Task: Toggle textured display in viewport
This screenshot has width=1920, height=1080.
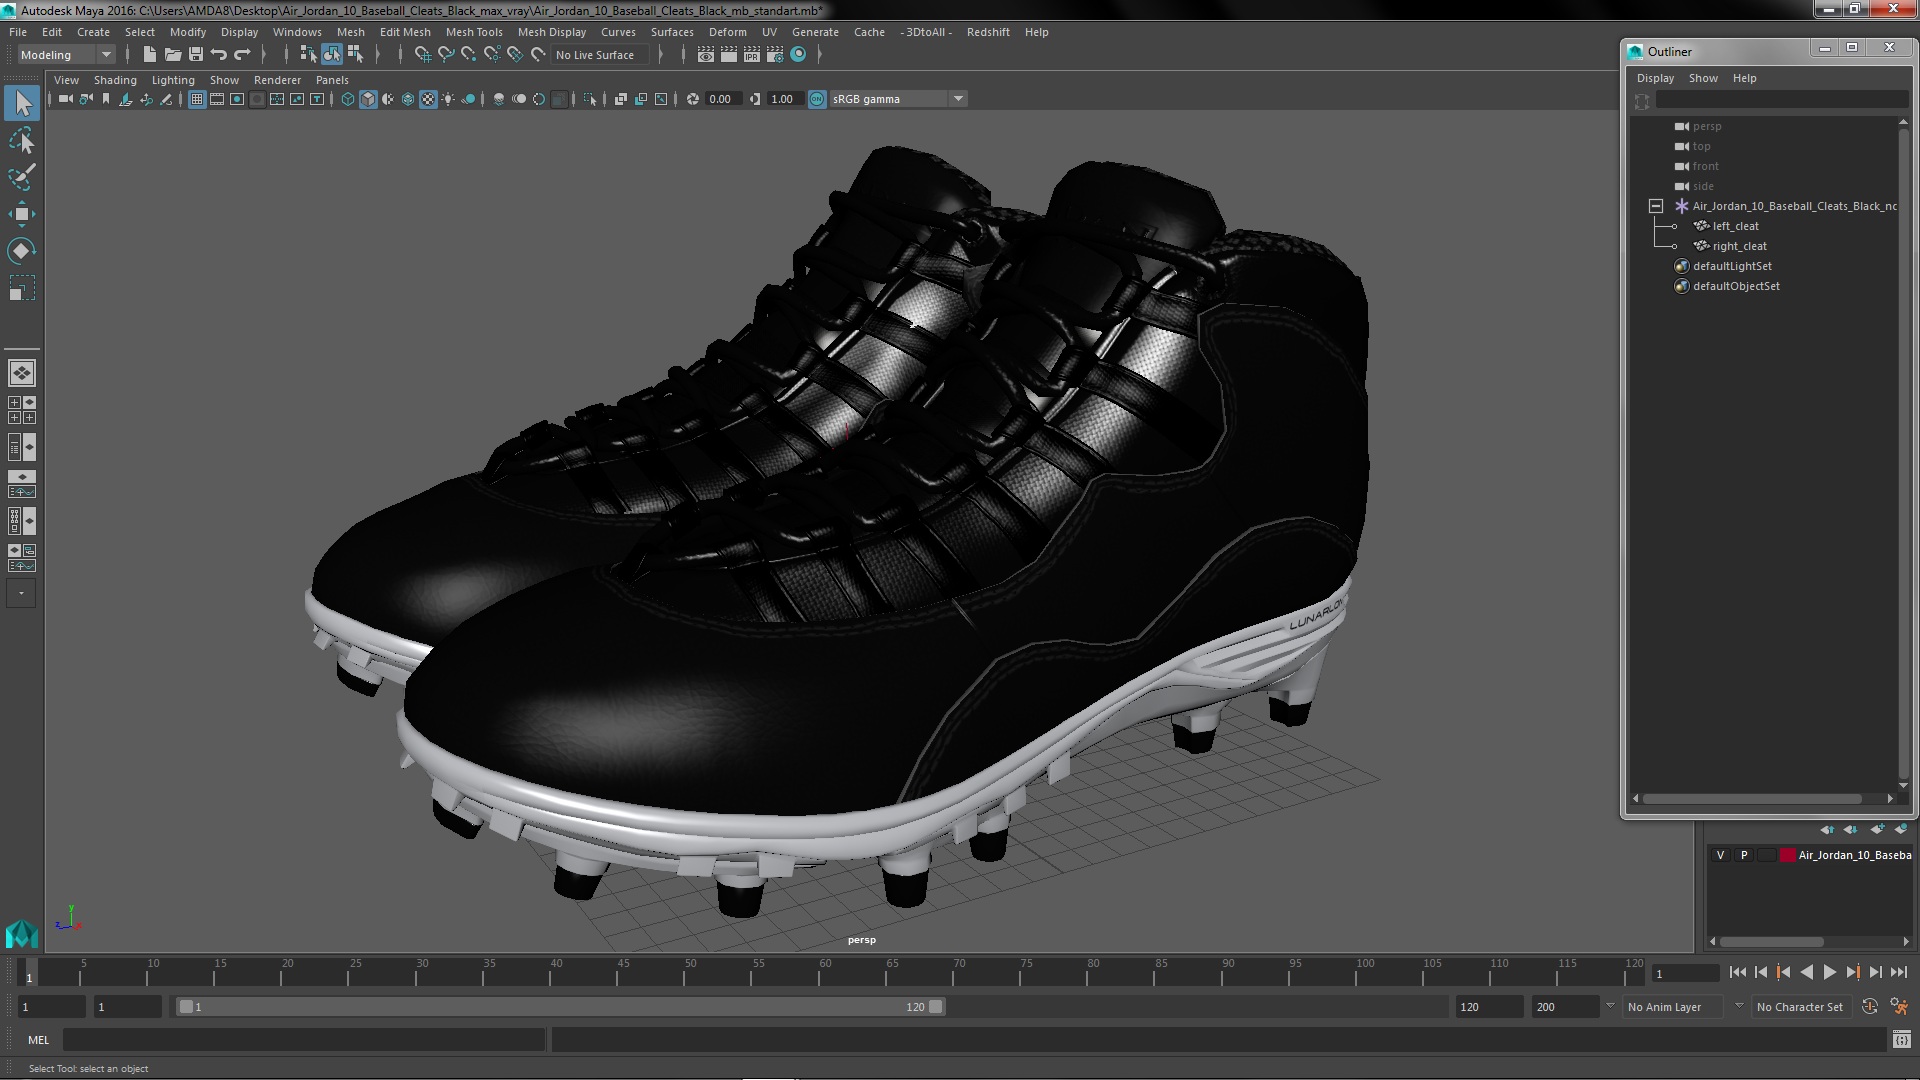Action: tap(428, 99)
